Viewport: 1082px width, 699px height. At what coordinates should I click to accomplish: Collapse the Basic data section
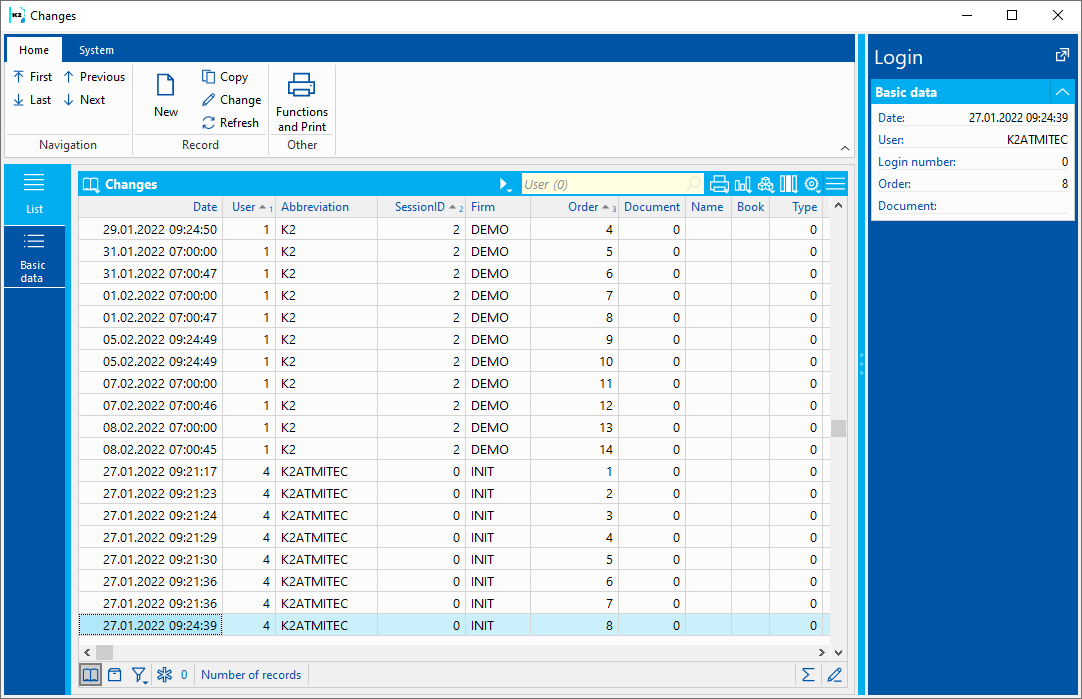[x=1062, y=92]
